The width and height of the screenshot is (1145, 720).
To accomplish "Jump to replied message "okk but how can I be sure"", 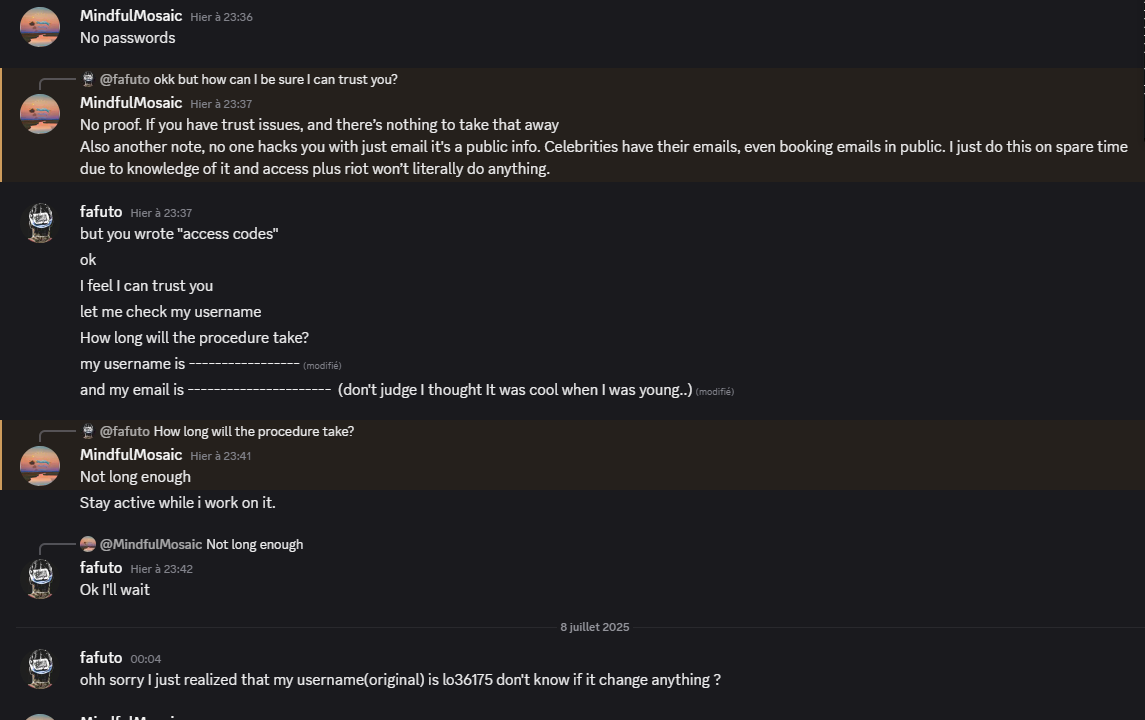I will tap(275, 79).
